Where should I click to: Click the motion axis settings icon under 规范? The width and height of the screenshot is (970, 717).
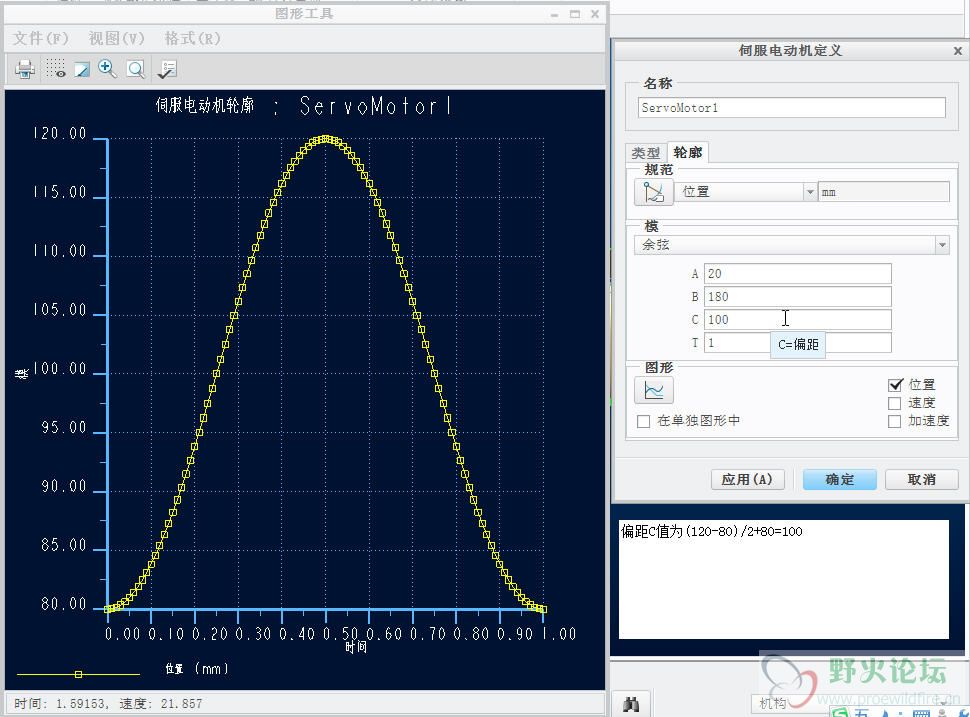coord(654,192)
